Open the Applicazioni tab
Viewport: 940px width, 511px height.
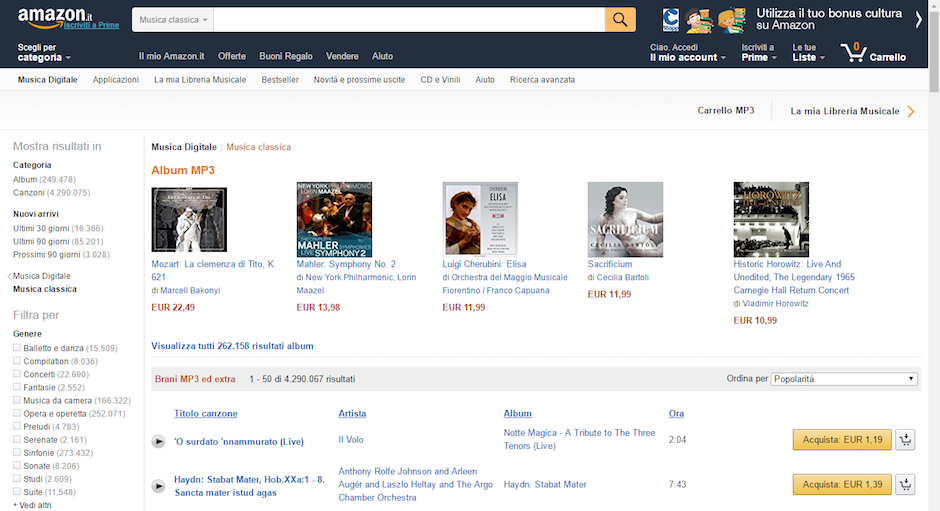[116, 80]
